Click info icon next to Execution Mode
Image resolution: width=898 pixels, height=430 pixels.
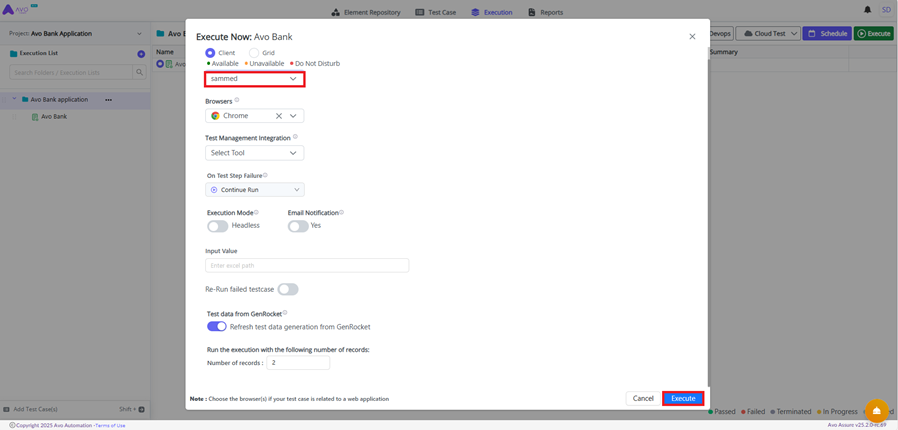(256, 212)
